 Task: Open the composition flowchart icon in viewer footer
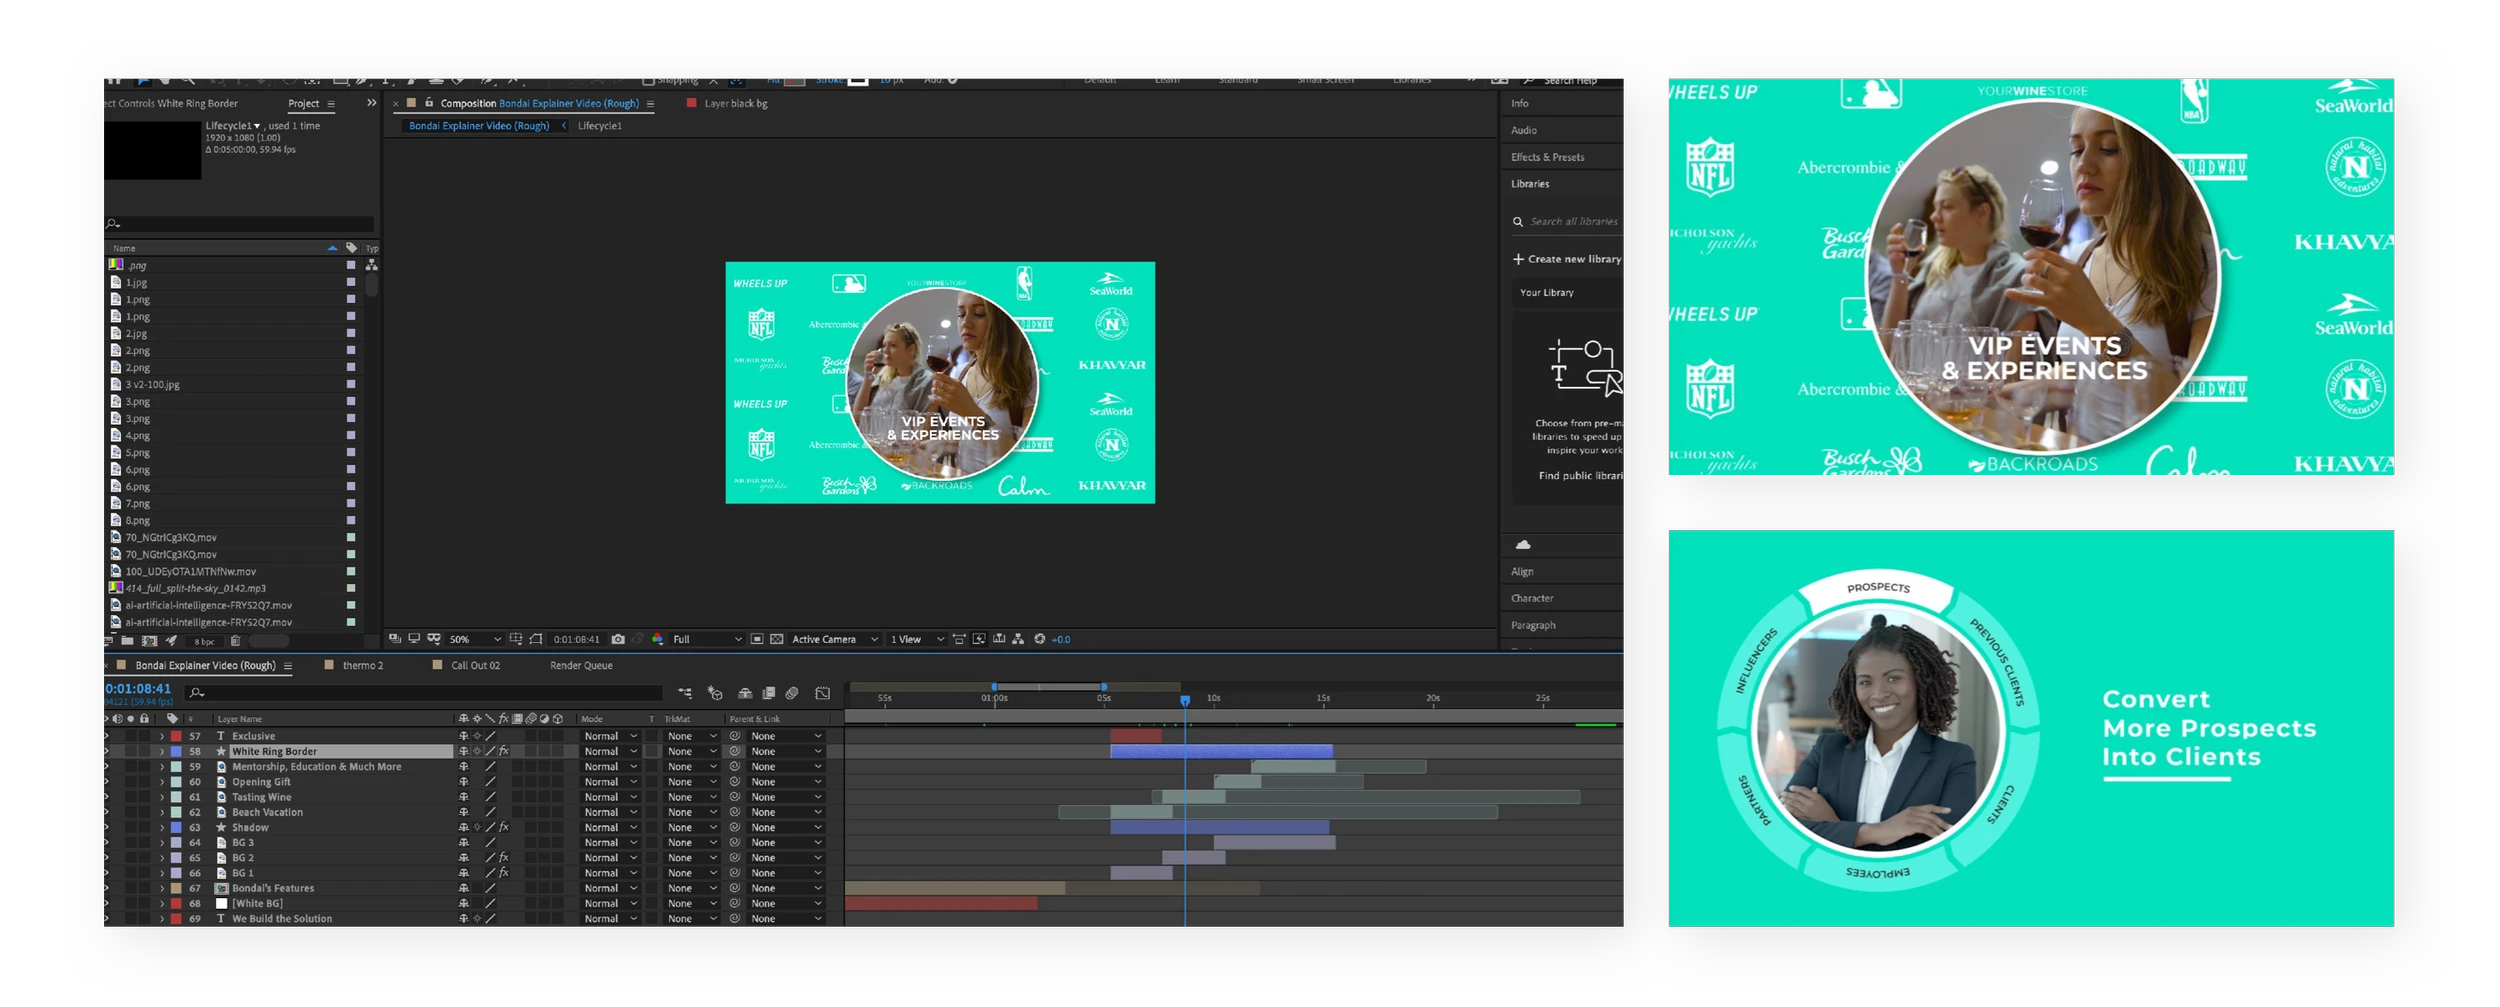pyautogui.click(x=1018, y=639)
